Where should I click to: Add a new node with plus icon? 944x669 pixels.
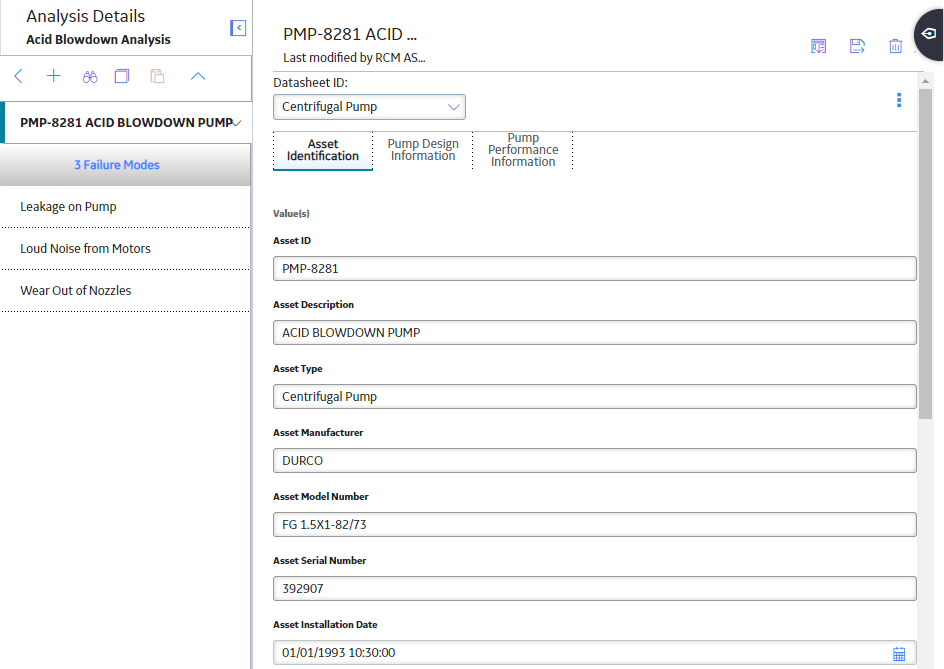[54, 76]
